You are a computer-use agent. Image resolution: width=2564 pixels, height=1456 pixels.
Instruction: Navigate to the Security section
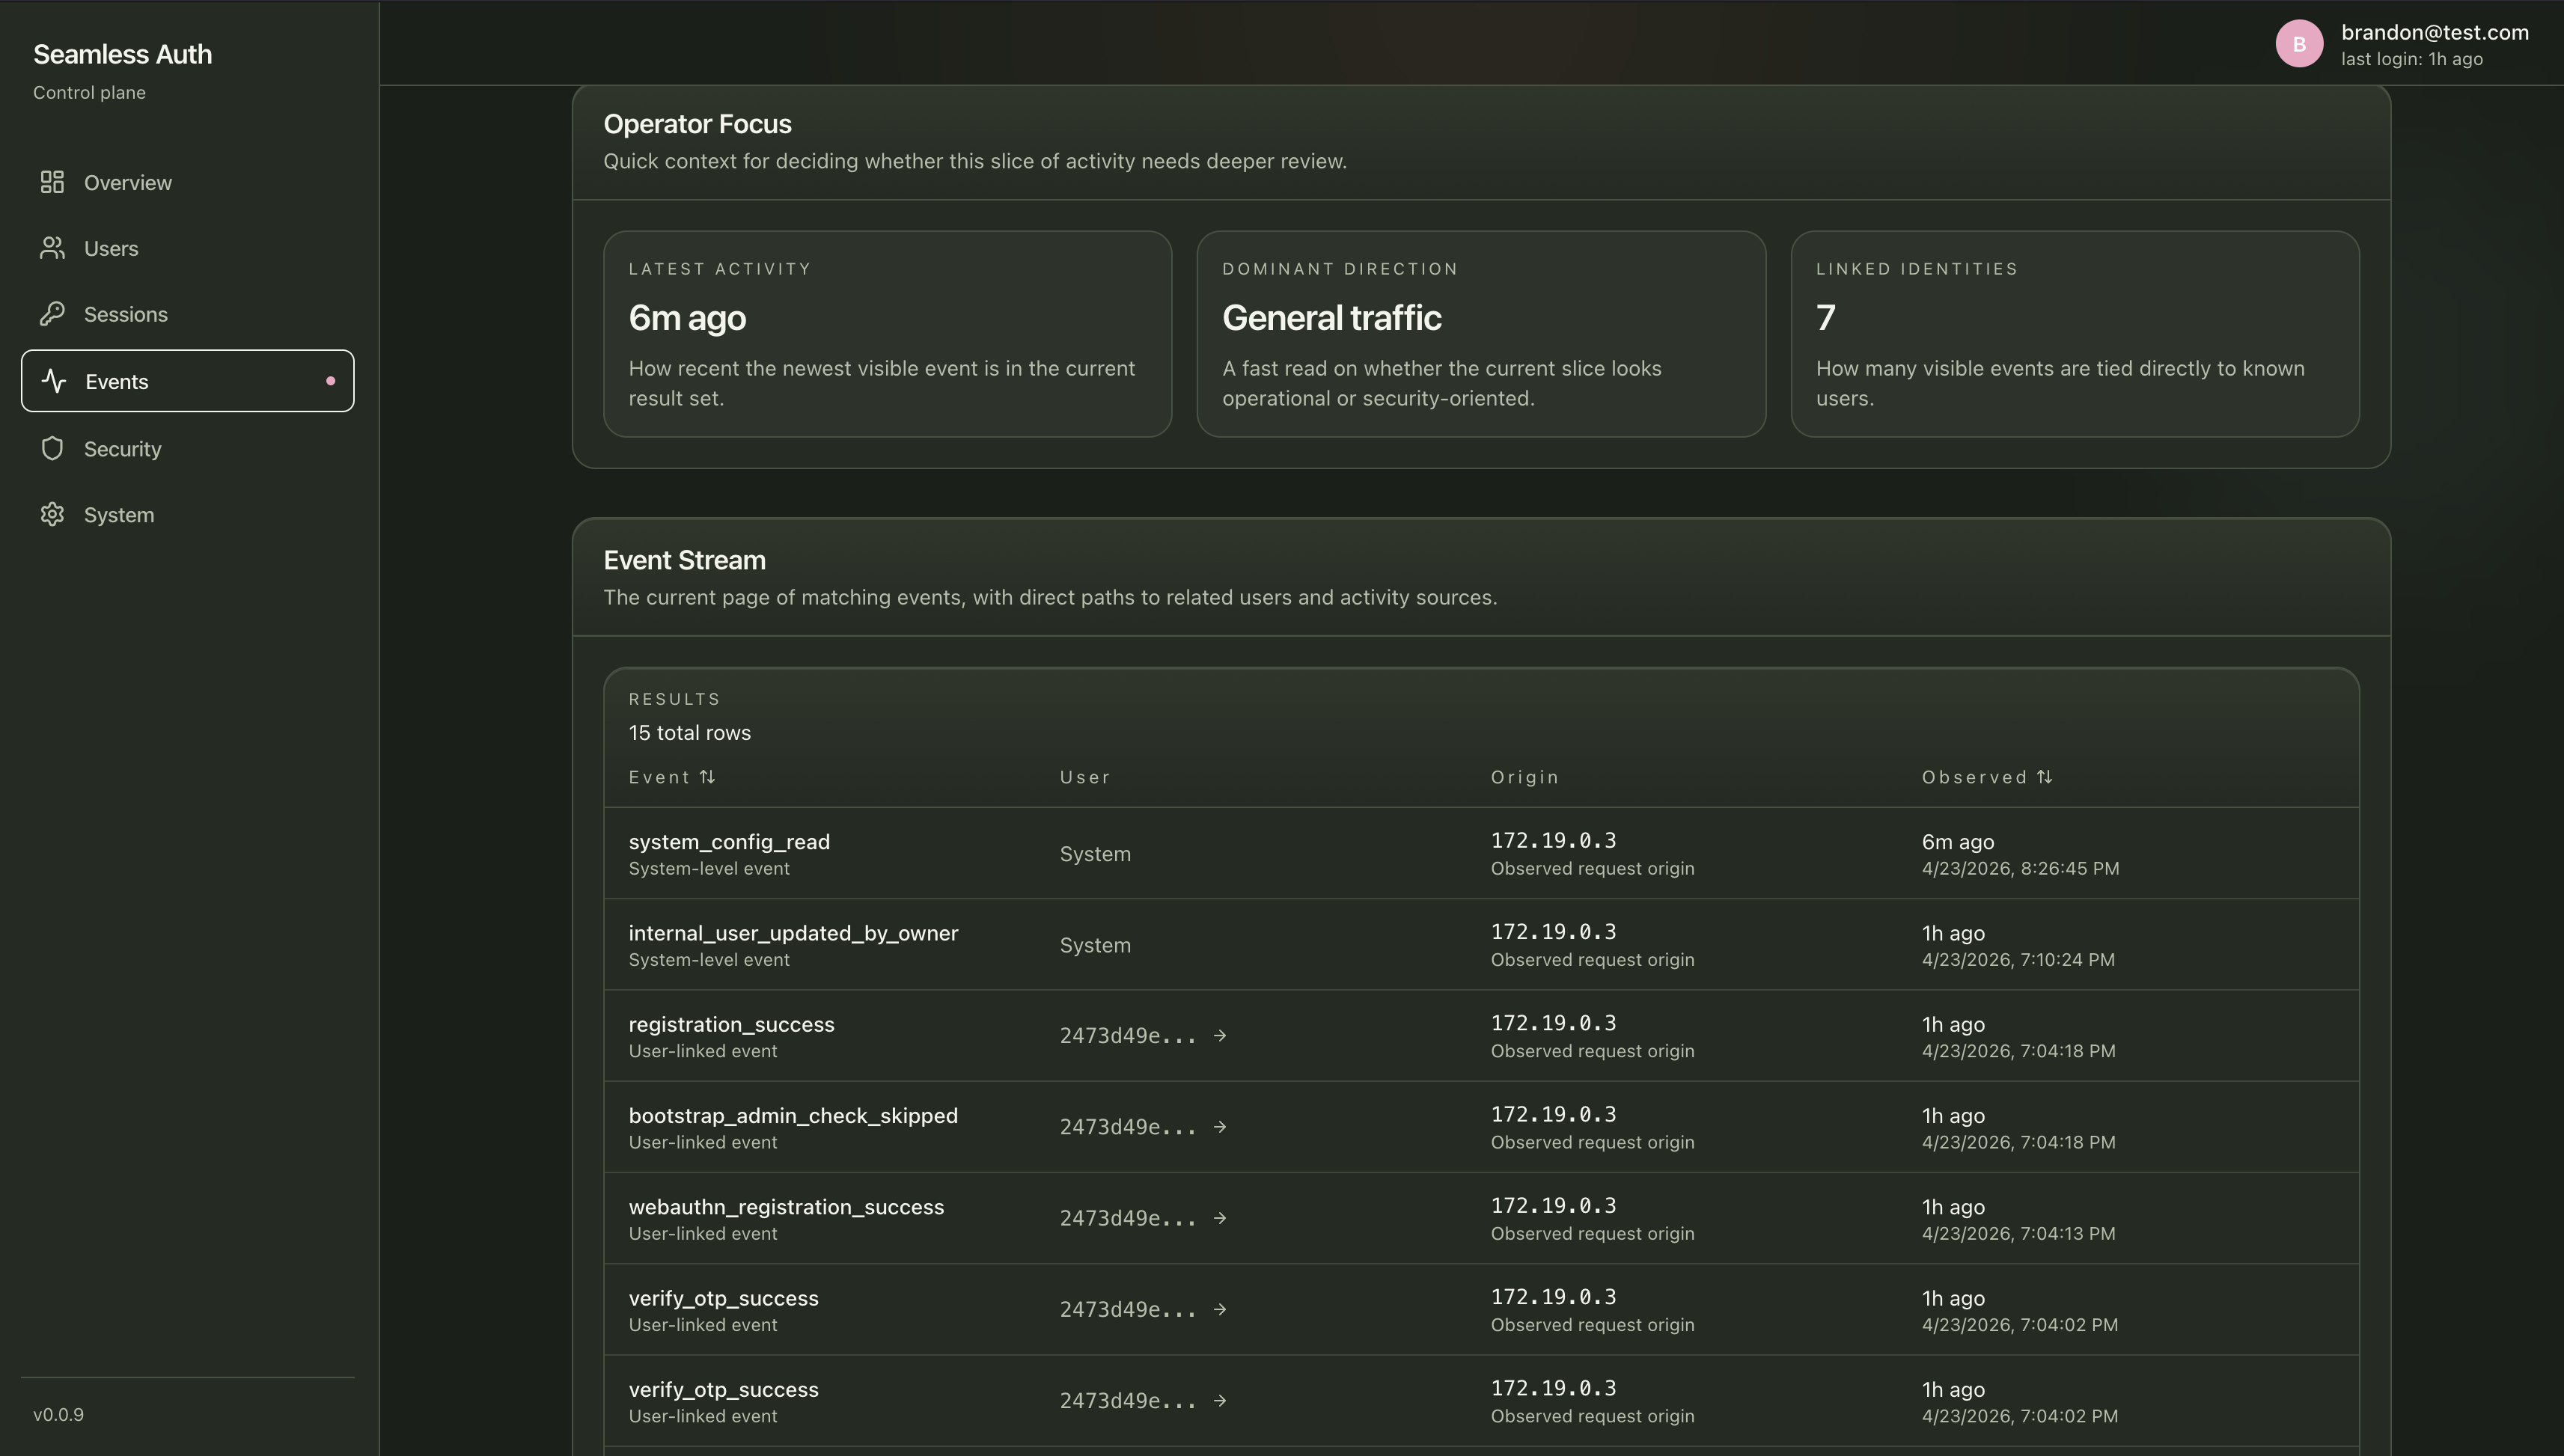[188, 448]
